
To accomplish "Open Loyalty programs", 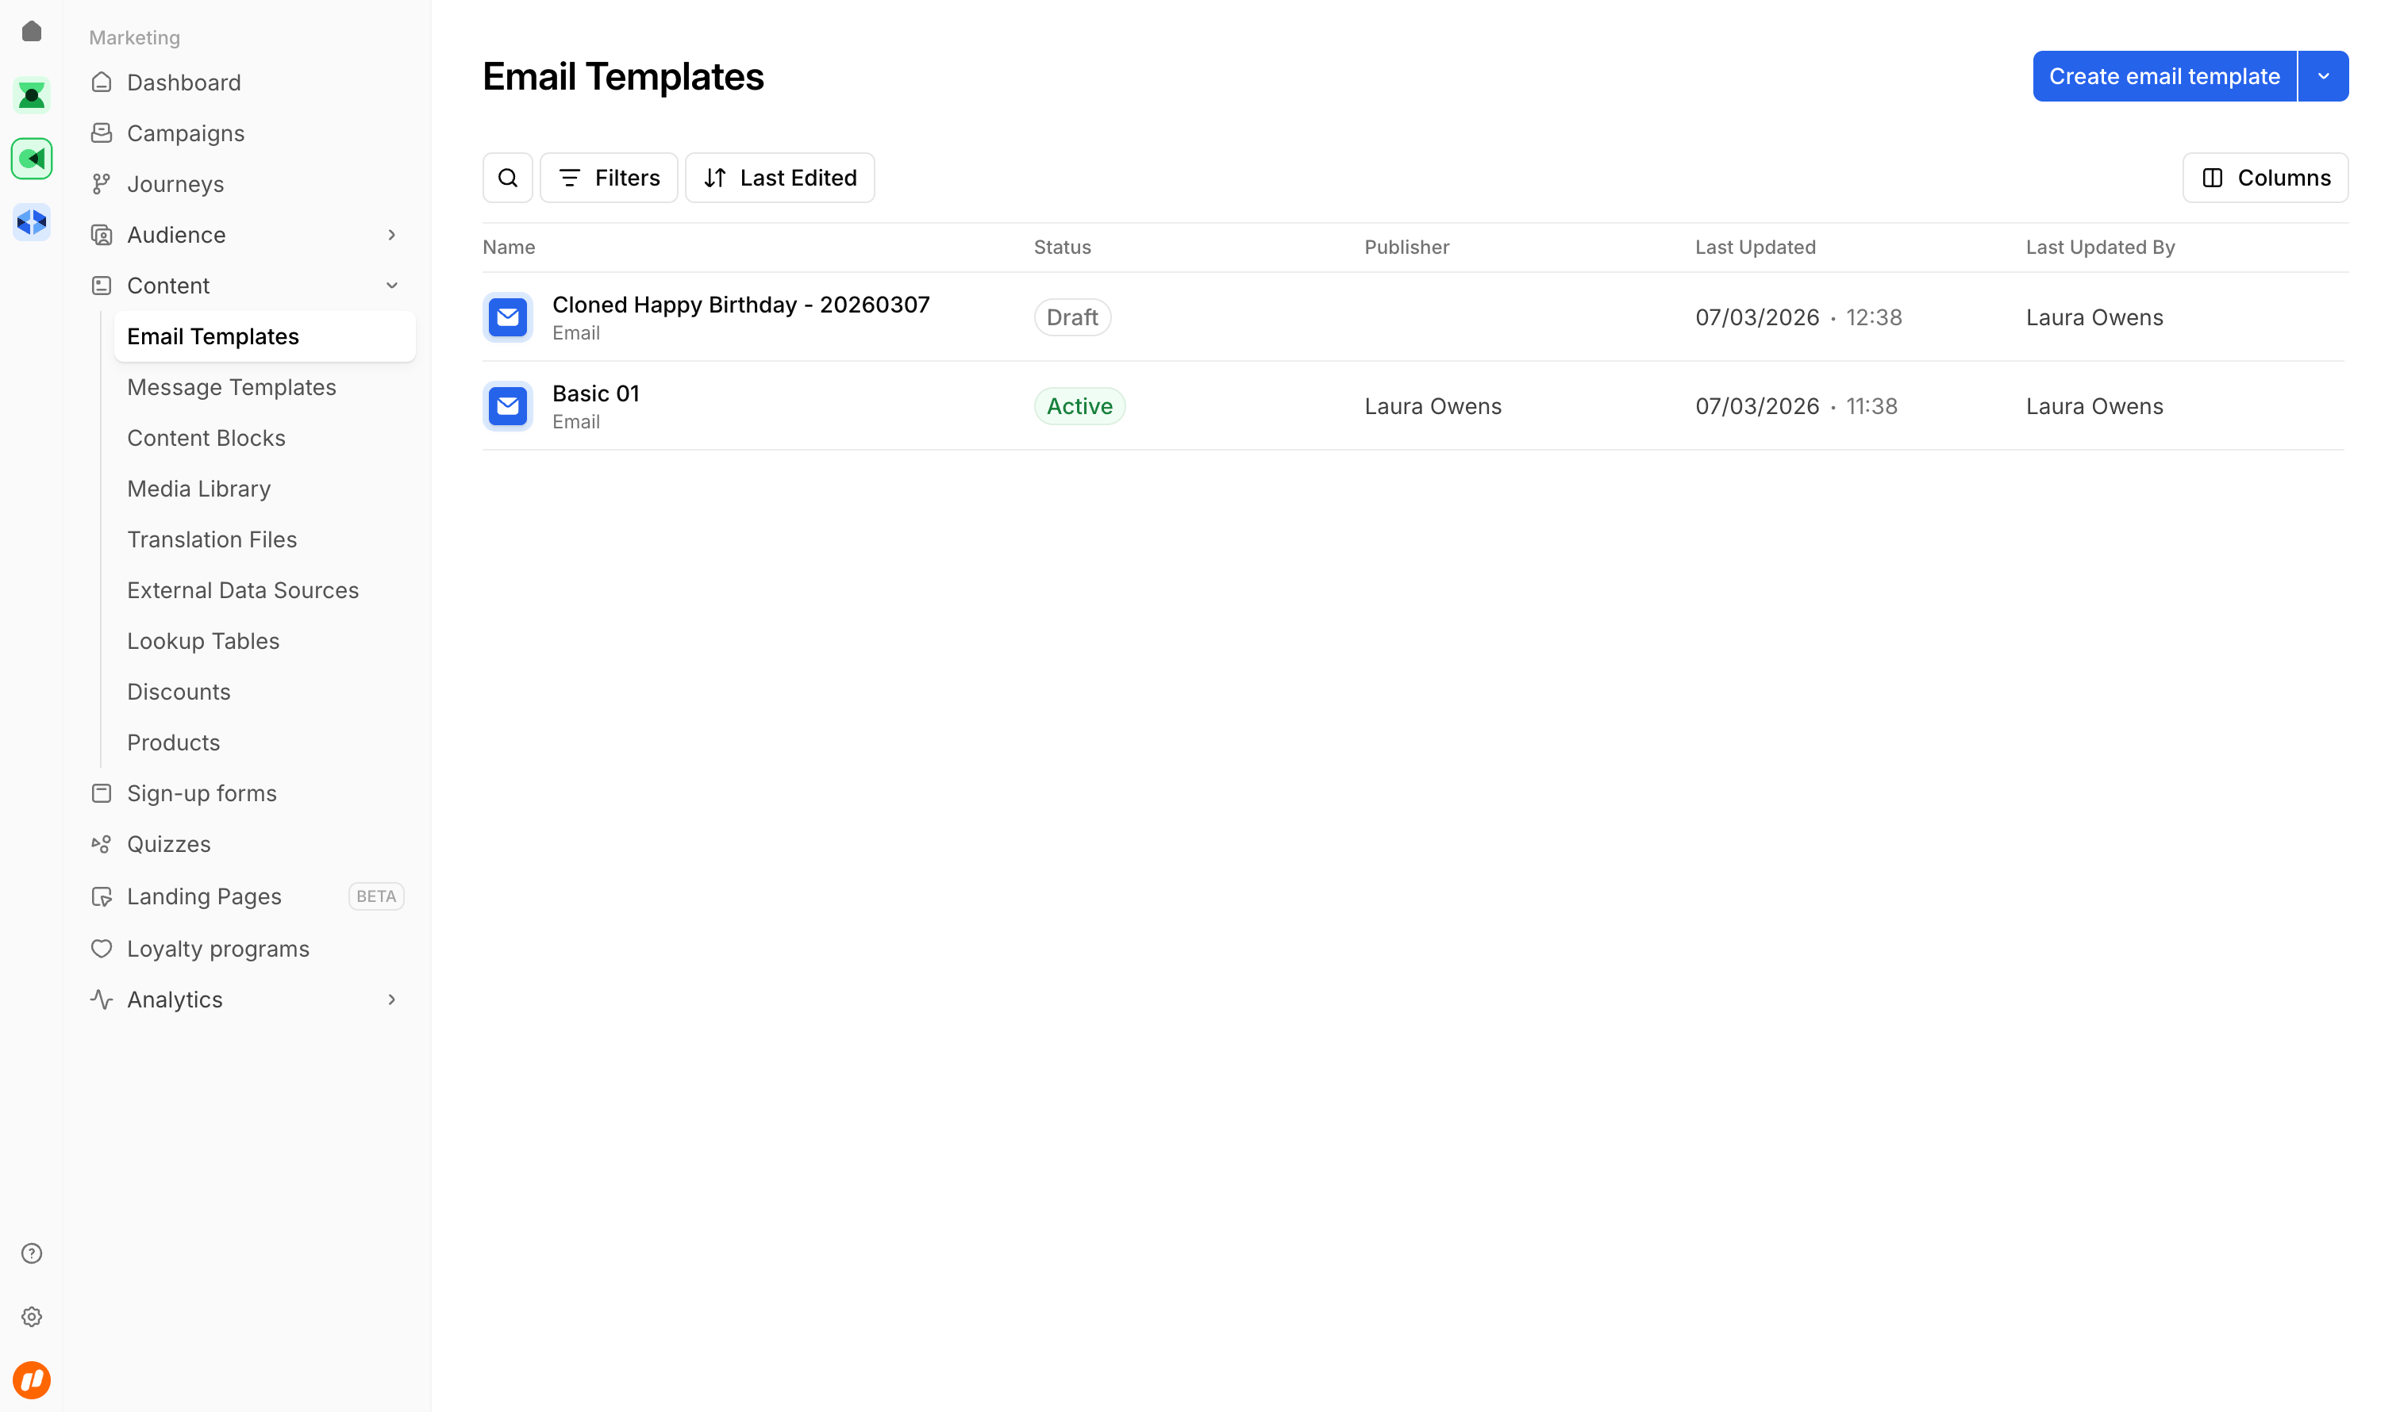I will (x=218, y=948).
